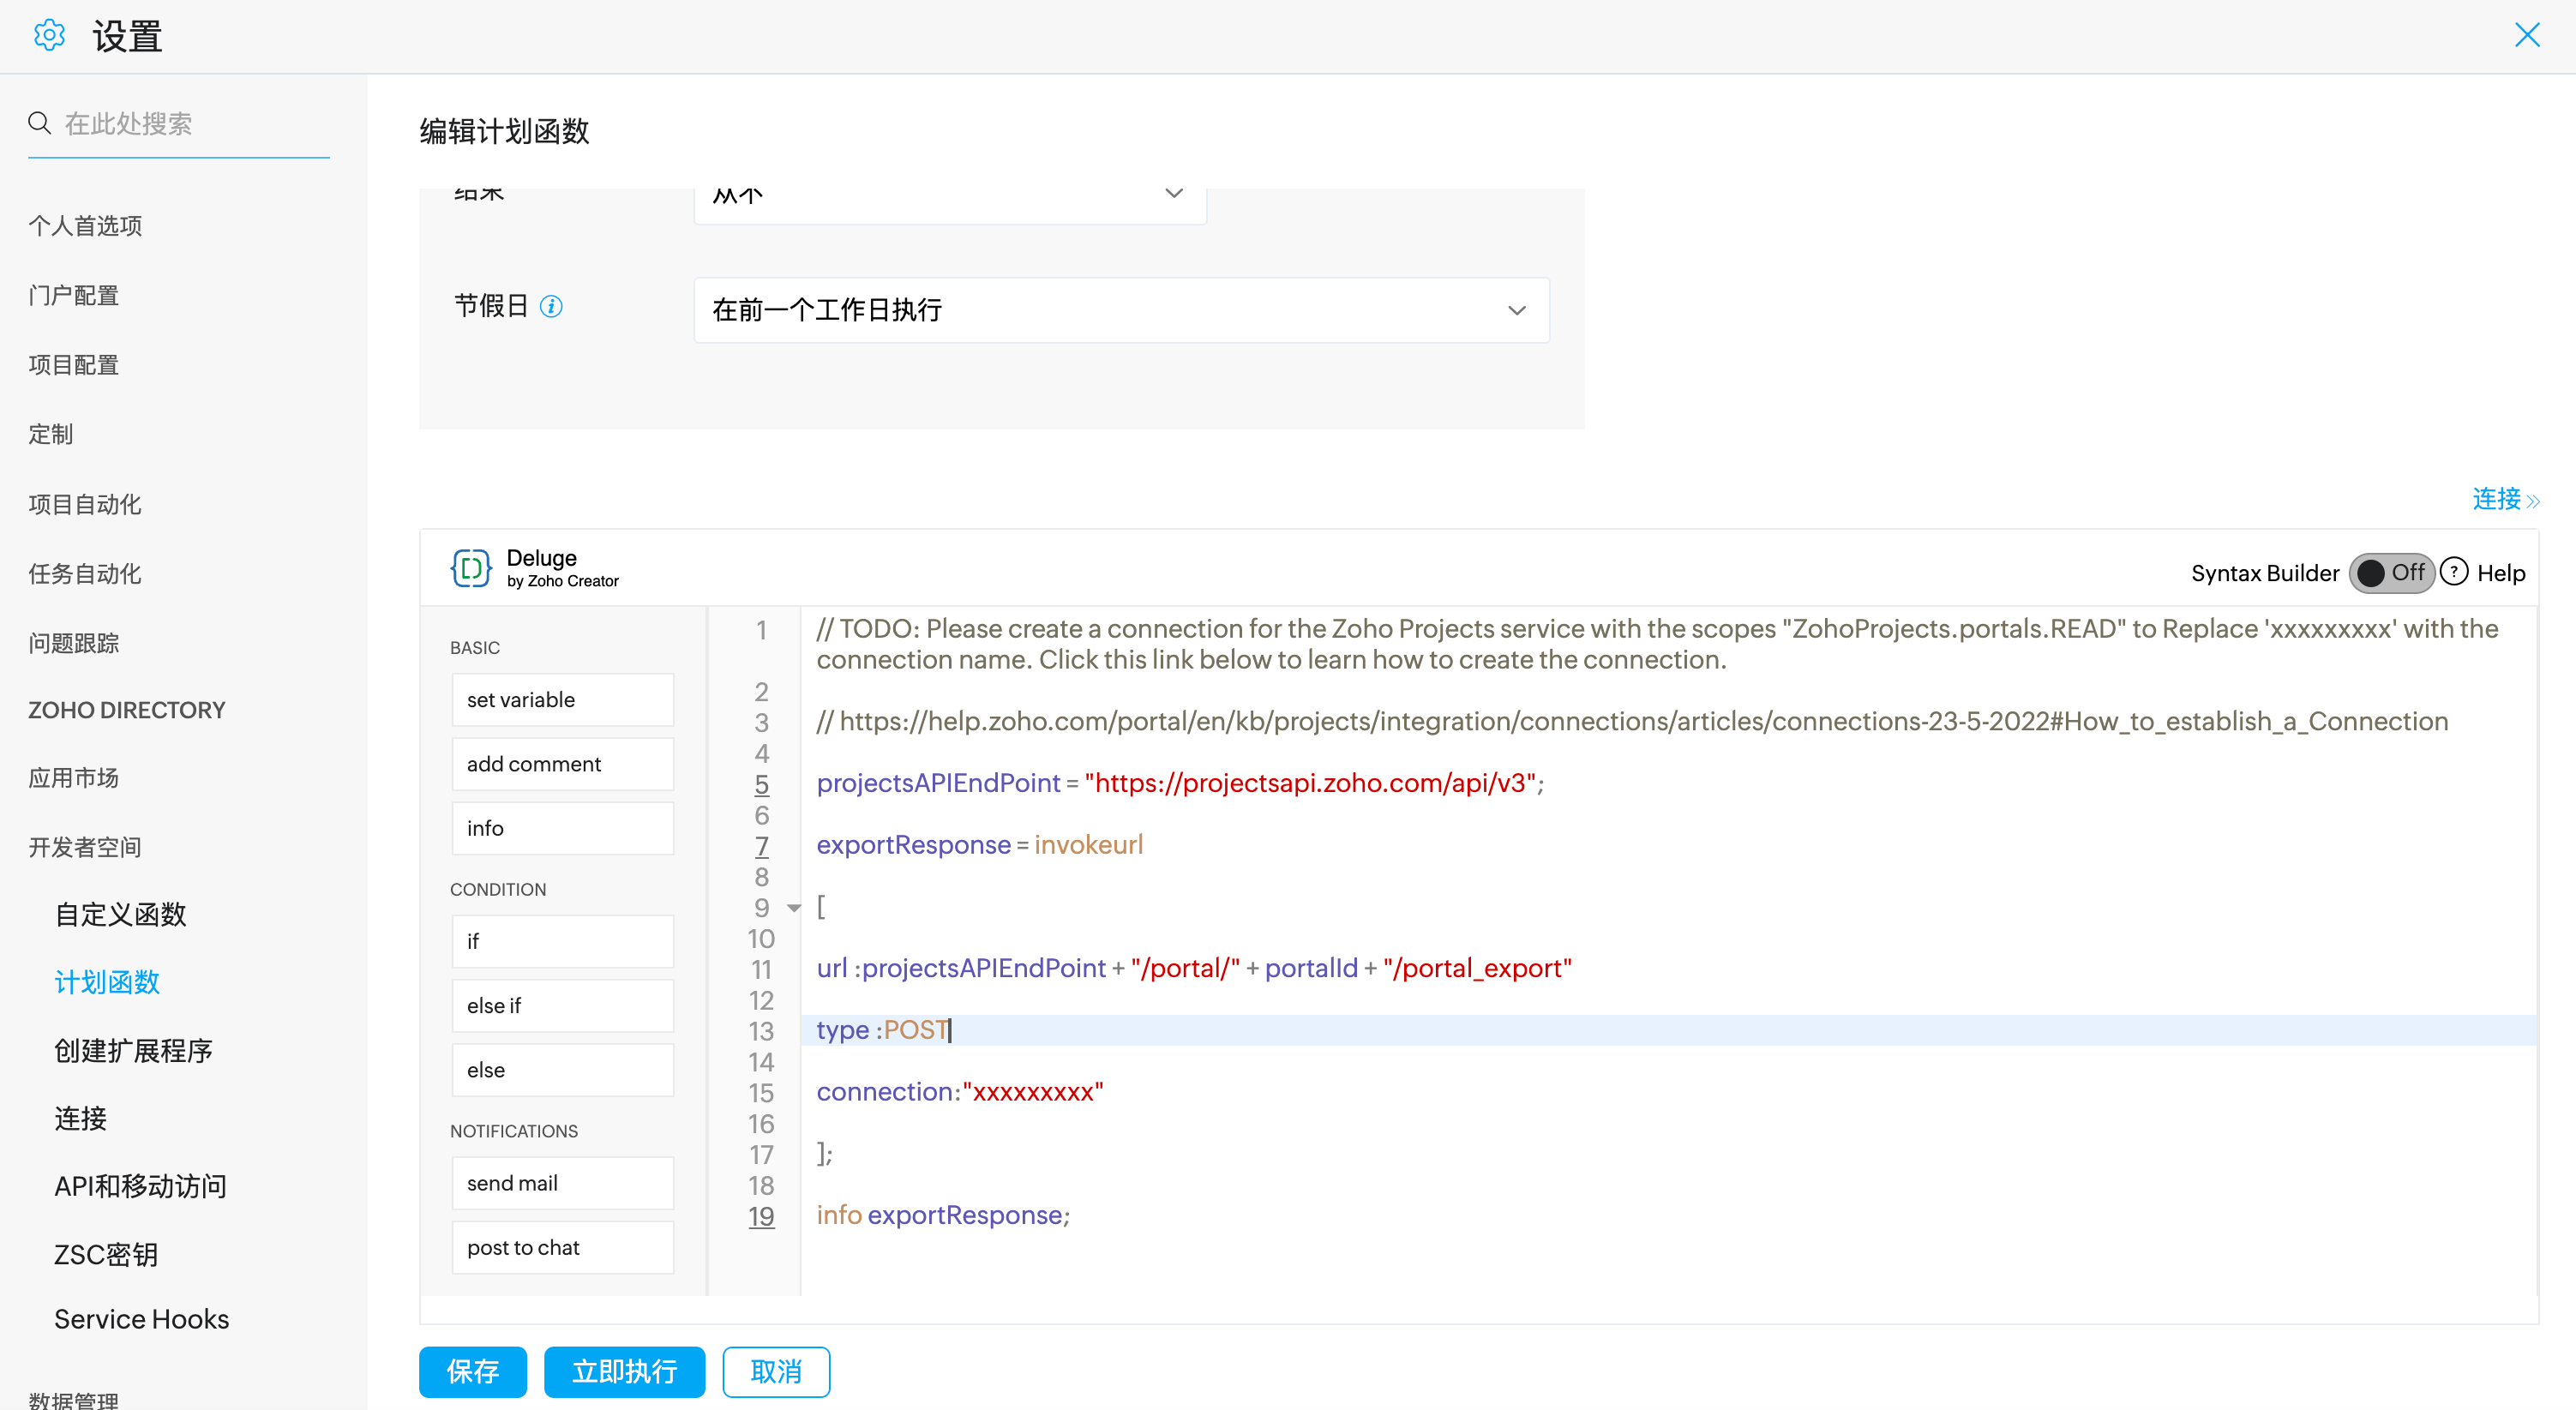Click the settings search field
Image resolution: width=2576 pixels, height=1410 pixels.
pos(190,124)
